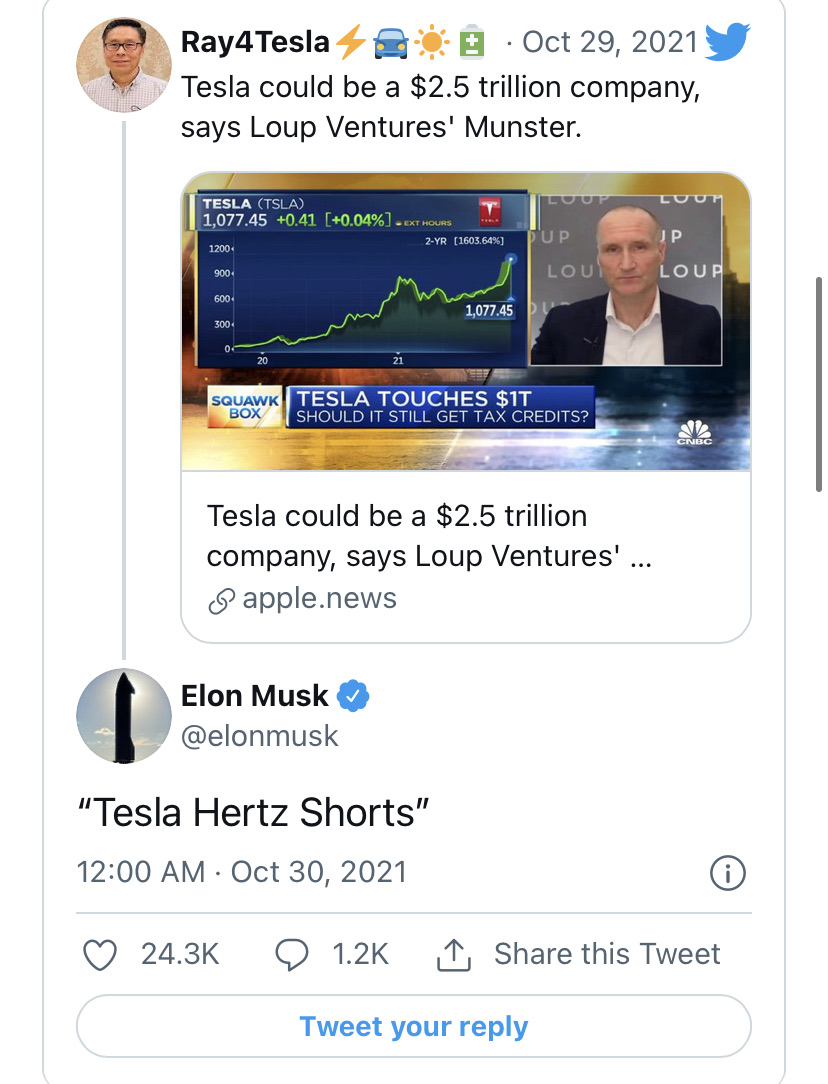Open the Oct 29, 2021 tweet date
The image size is (828, 1084).
click(x=609, y=42)
